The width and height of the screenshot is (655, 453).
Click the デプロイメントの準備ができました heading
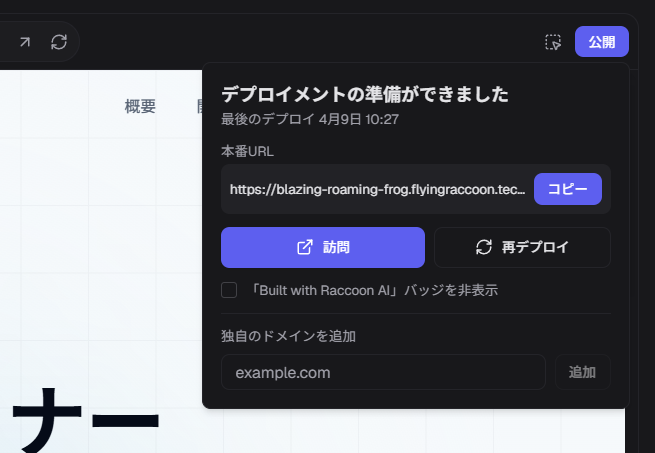point(364,95)
